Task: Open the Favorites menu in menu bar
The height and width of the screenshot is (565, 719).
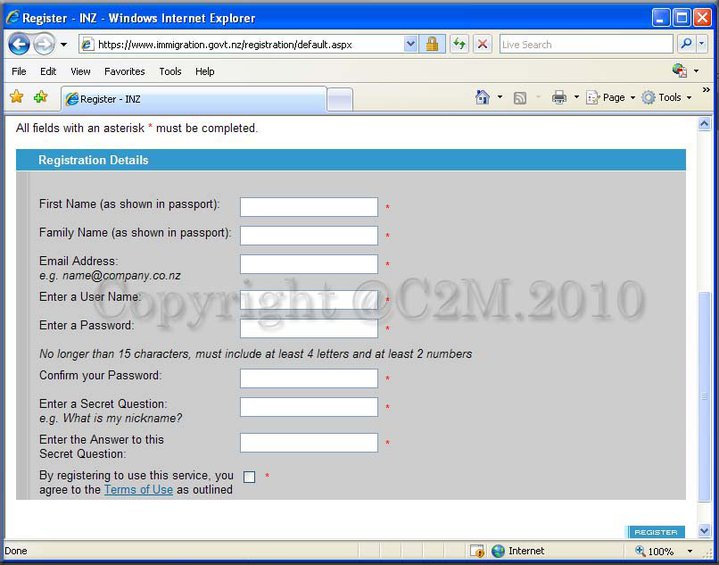Action: [124, 71]
